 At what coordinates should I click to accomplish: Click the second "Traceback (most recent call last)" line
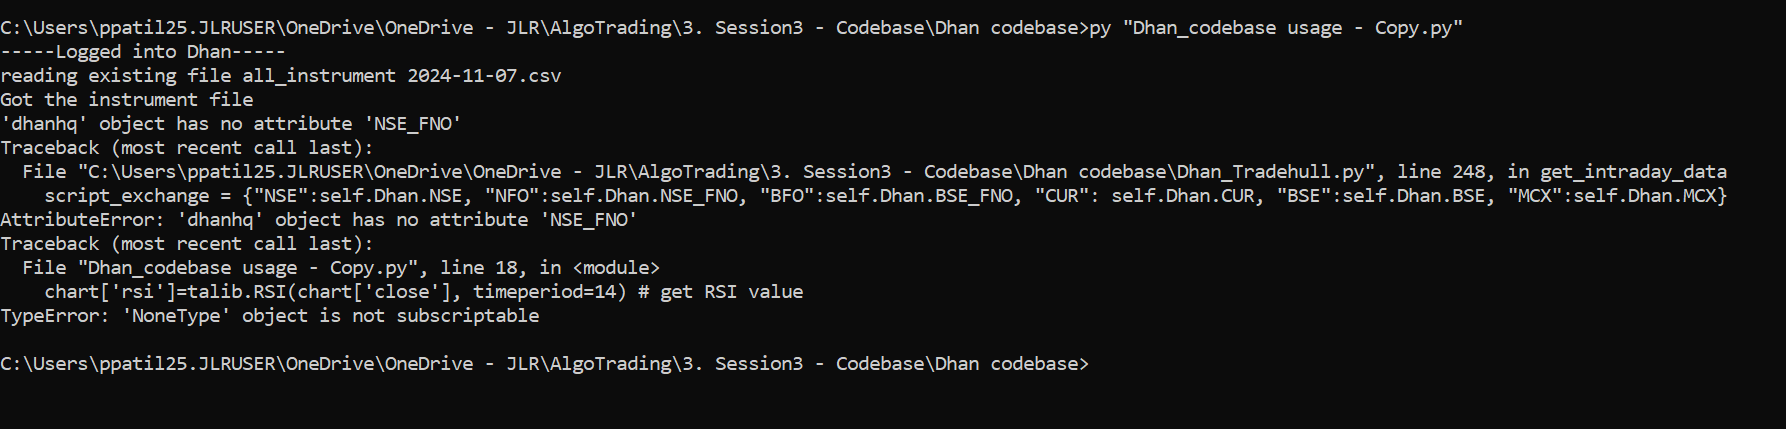pos(186,244)
